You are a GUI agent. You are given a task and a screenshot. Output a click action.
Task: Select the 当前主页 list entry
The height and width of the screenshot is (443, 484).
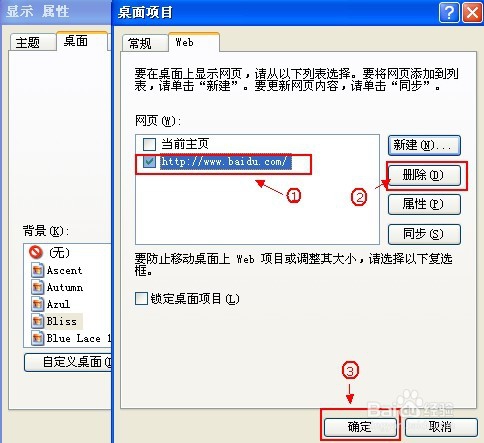tap(185, 144)
